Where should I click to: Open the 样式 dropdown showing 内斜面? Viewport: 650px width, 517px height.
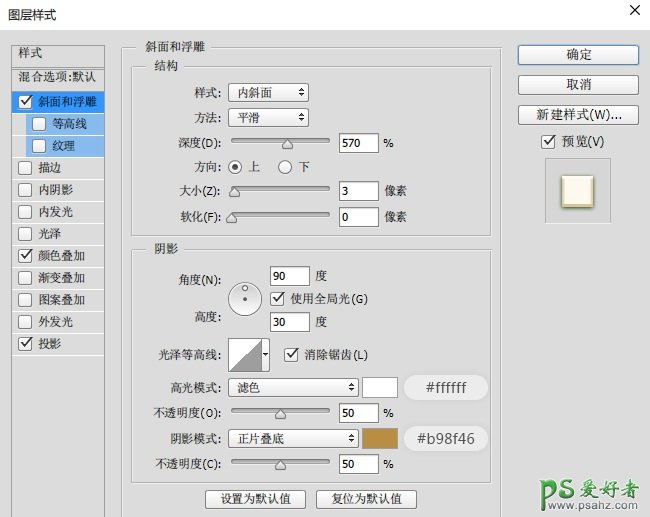tap(268, 93)
